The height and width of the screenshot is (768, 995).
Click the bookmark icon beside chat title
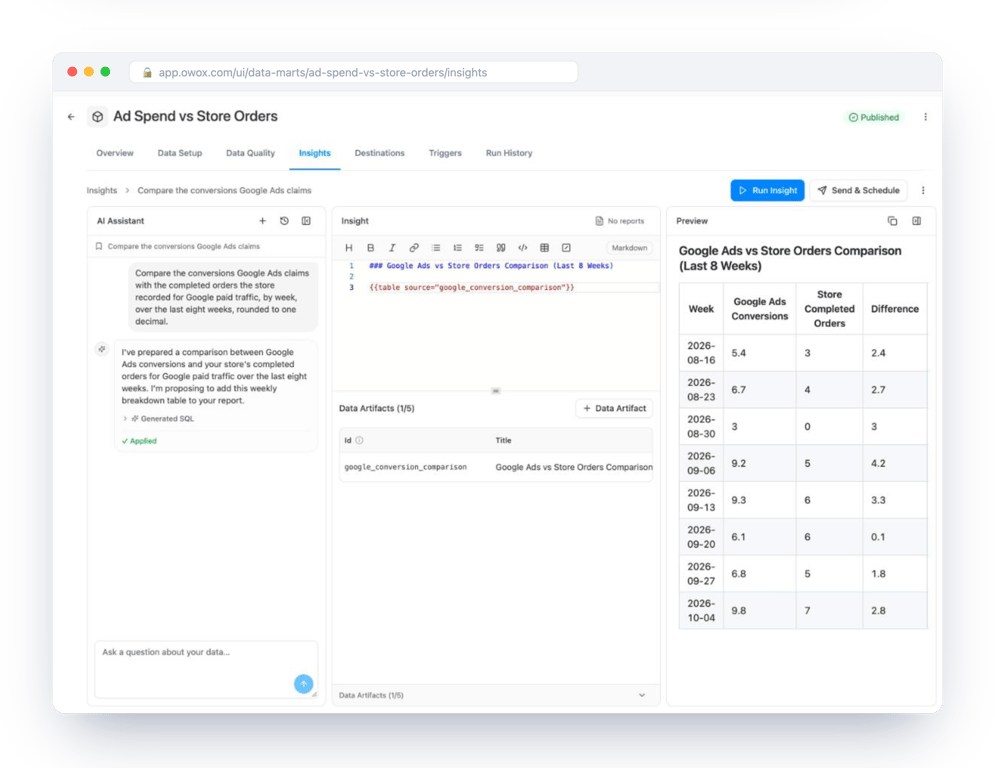pos(98,246)
